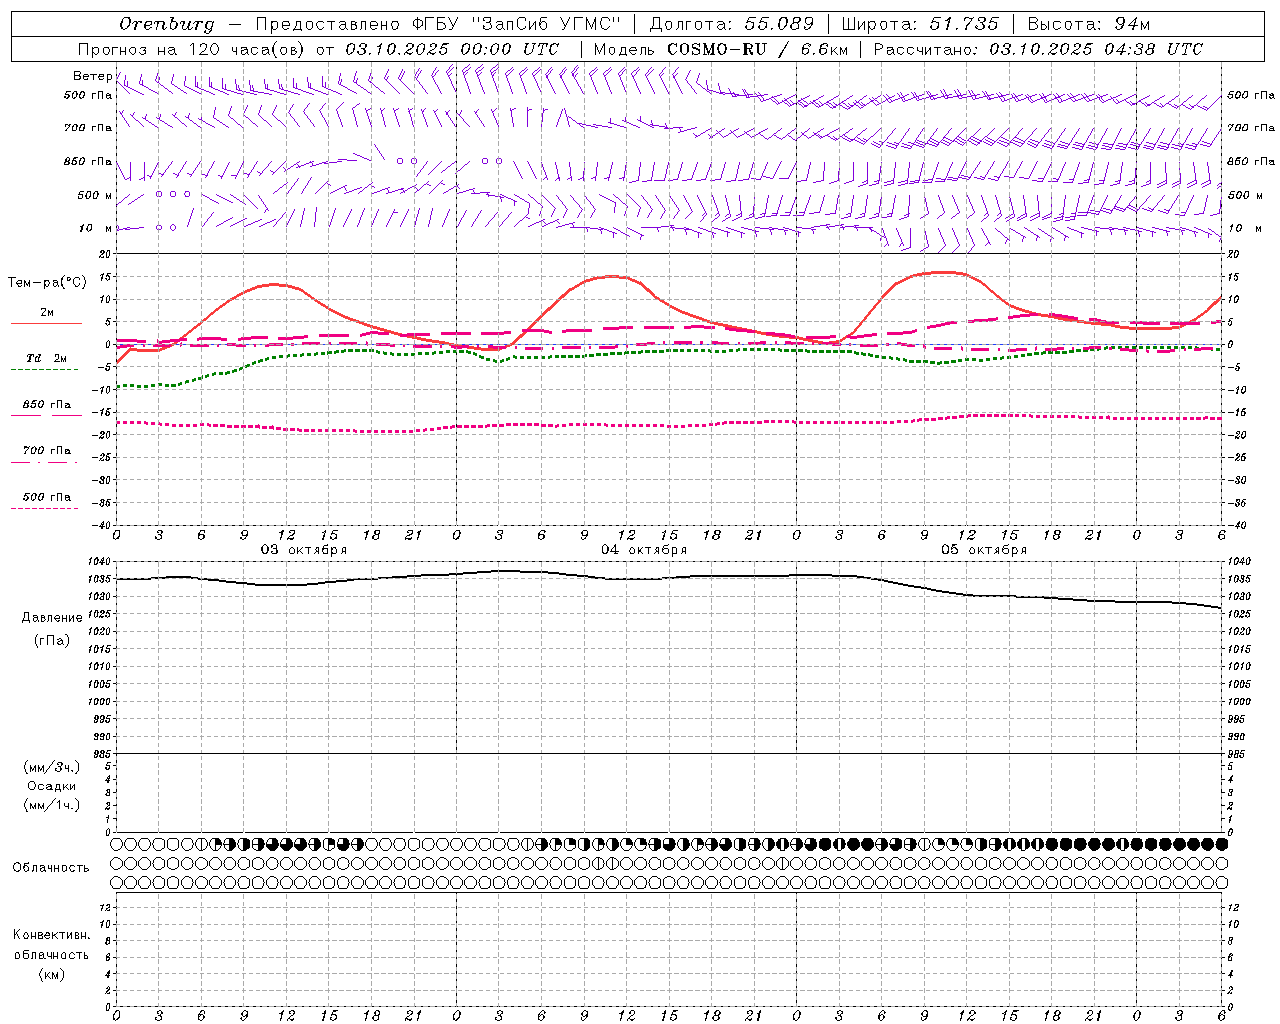Click the "Ветер" wind panel label
This screenshot has height=1024, width=1280.
(x=93, y=76)
